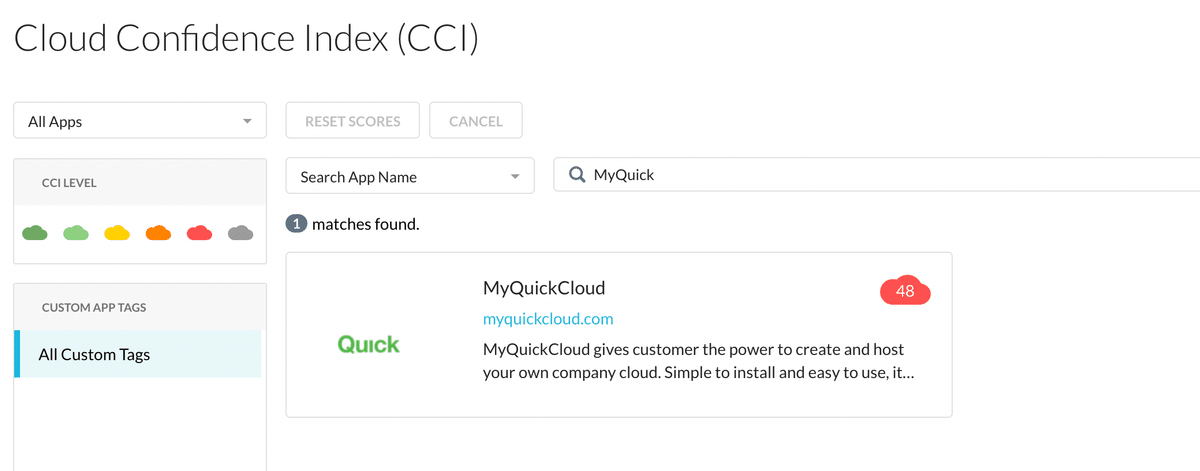Filter by red cloud CCI level
The image size is (1200, 471).
click(x=200, y=233)
